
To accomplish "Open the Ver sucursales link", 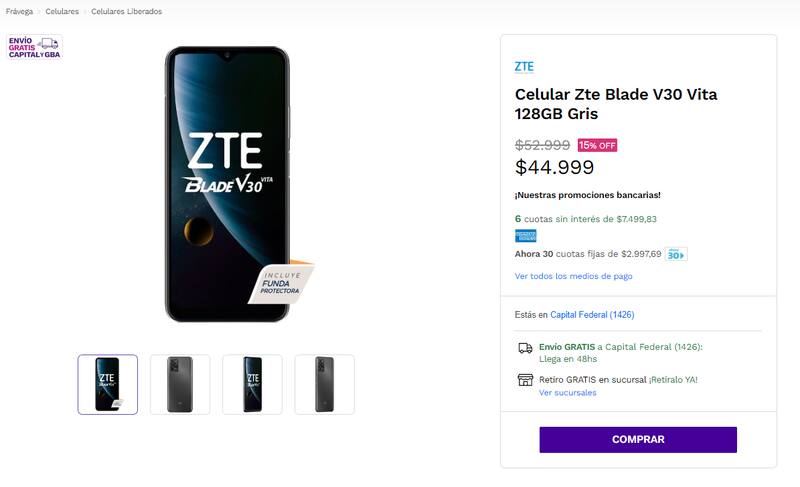I will (567, 393).
